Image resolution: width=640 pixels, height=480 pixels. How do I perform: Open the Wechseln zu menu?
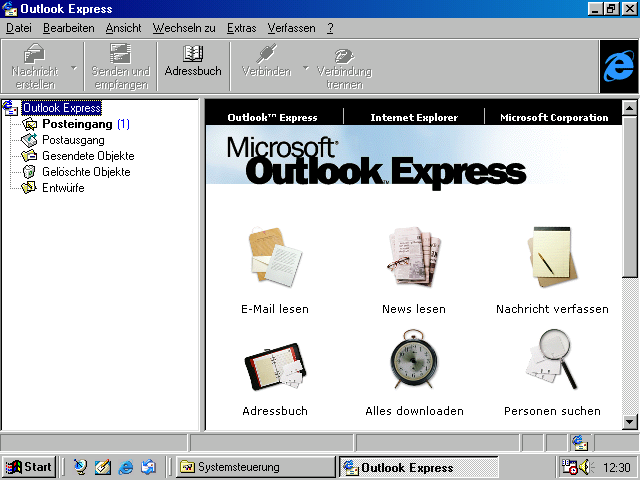pyautogui.click(x=184, y=28)
